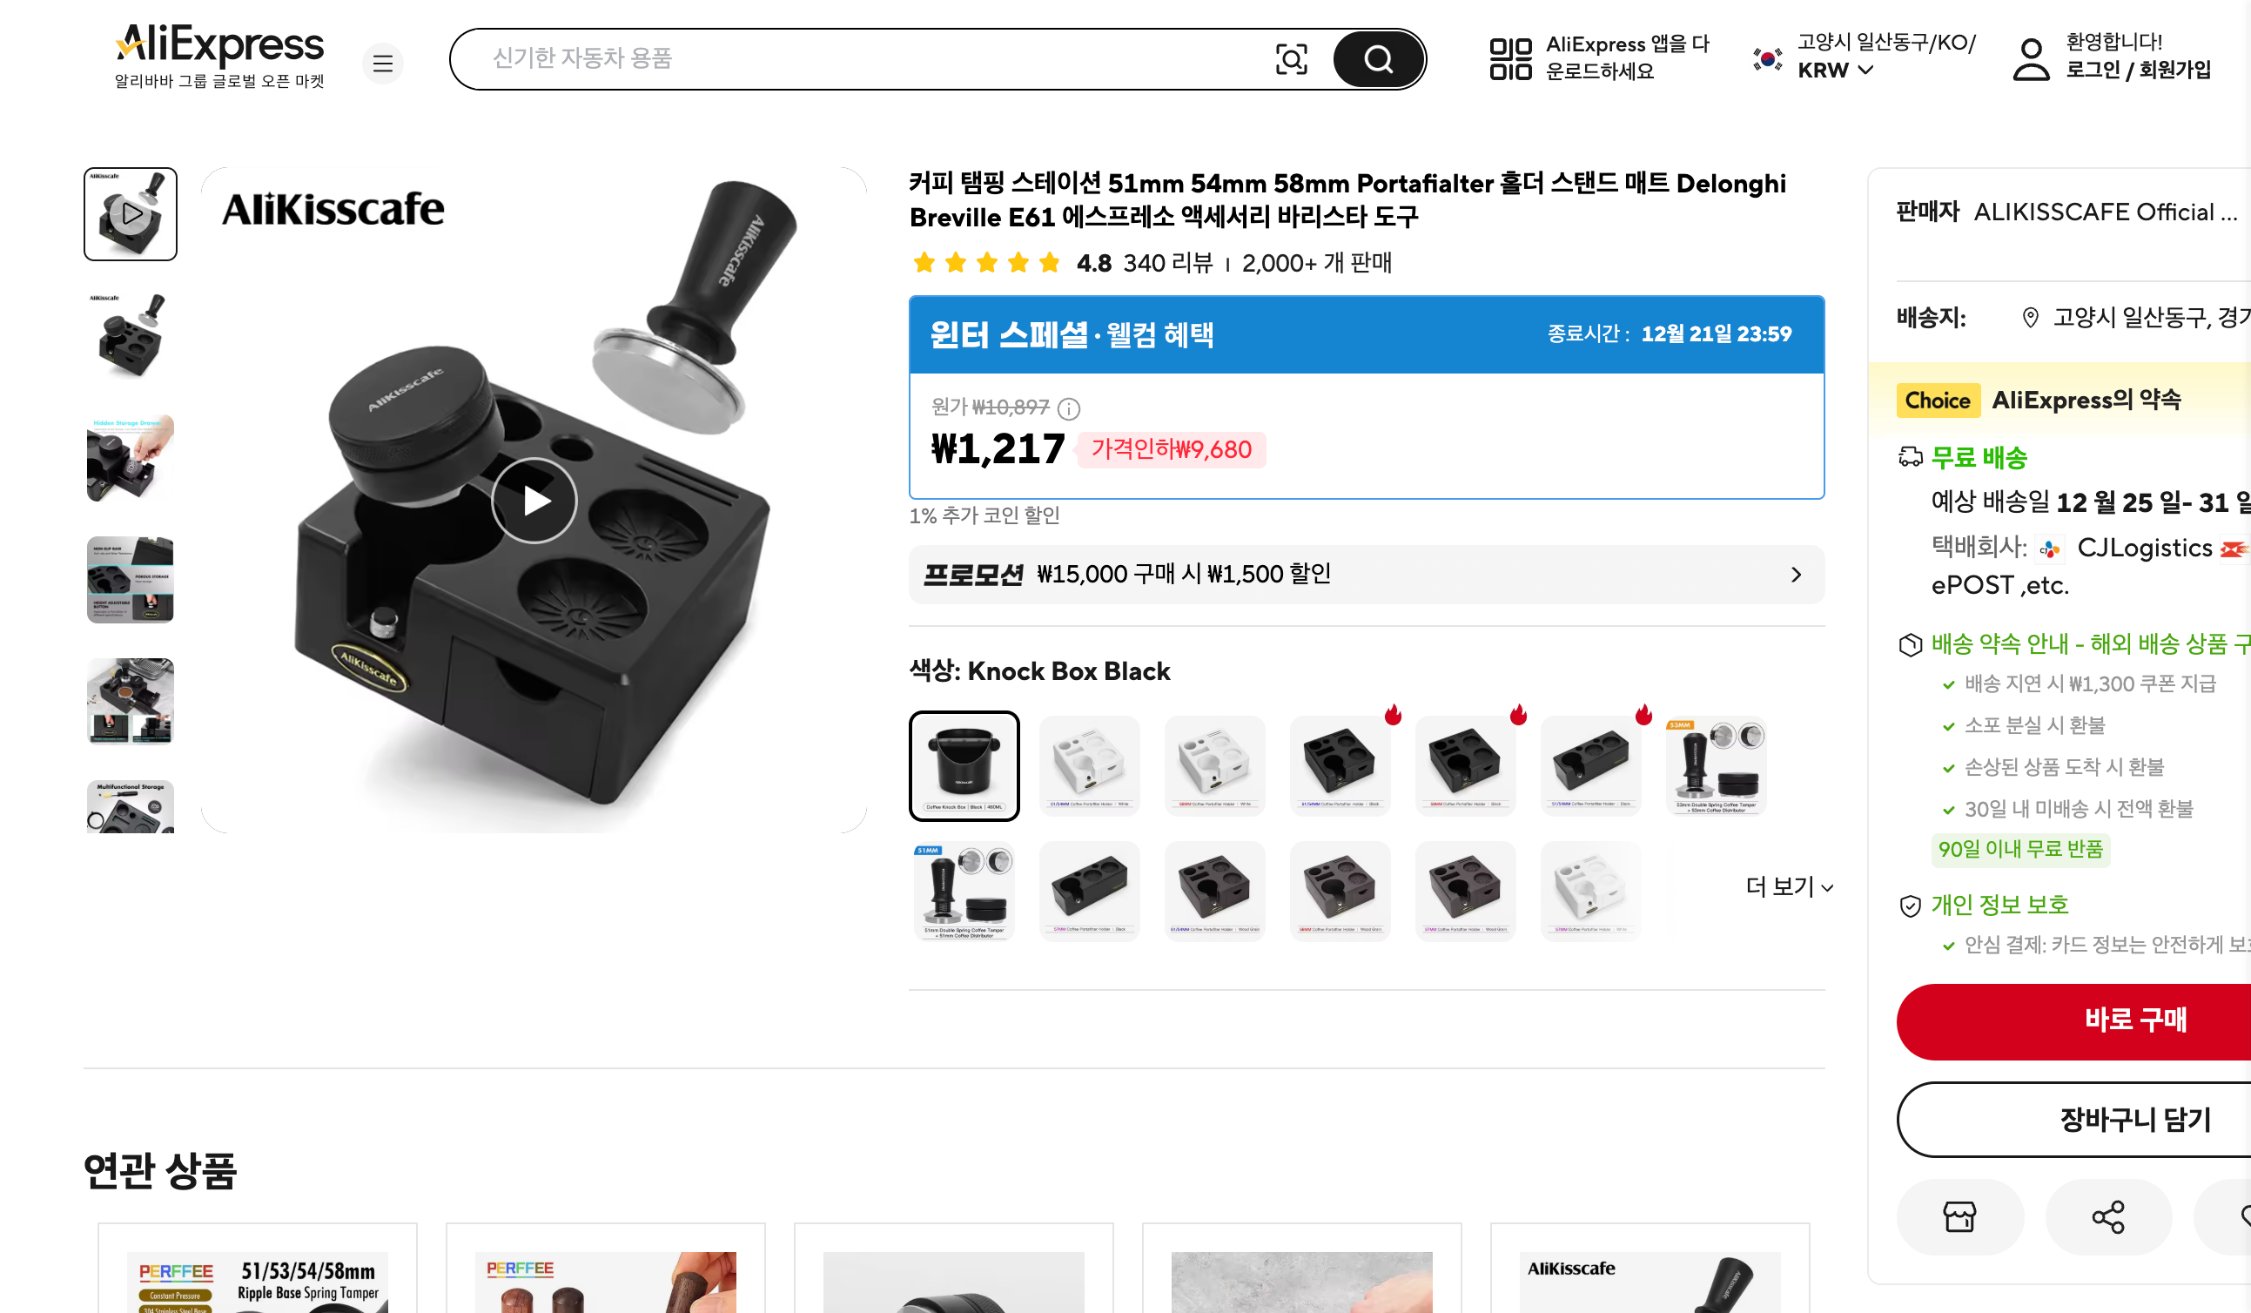Expand the KRW country and currency dropdown

(1835, 70)
